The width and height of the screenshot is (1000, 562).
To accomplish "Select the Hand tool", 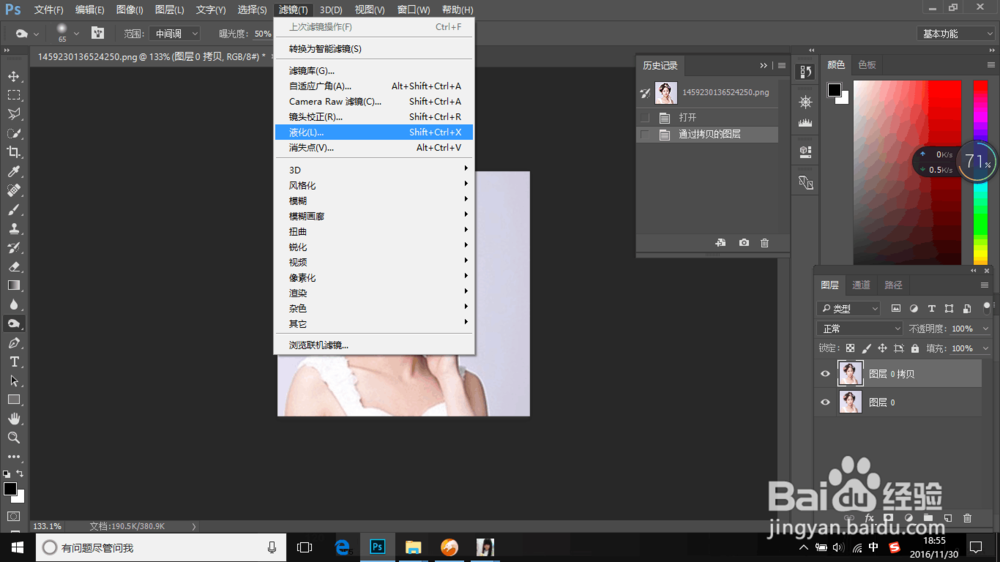I will click(x=13, y=419).
